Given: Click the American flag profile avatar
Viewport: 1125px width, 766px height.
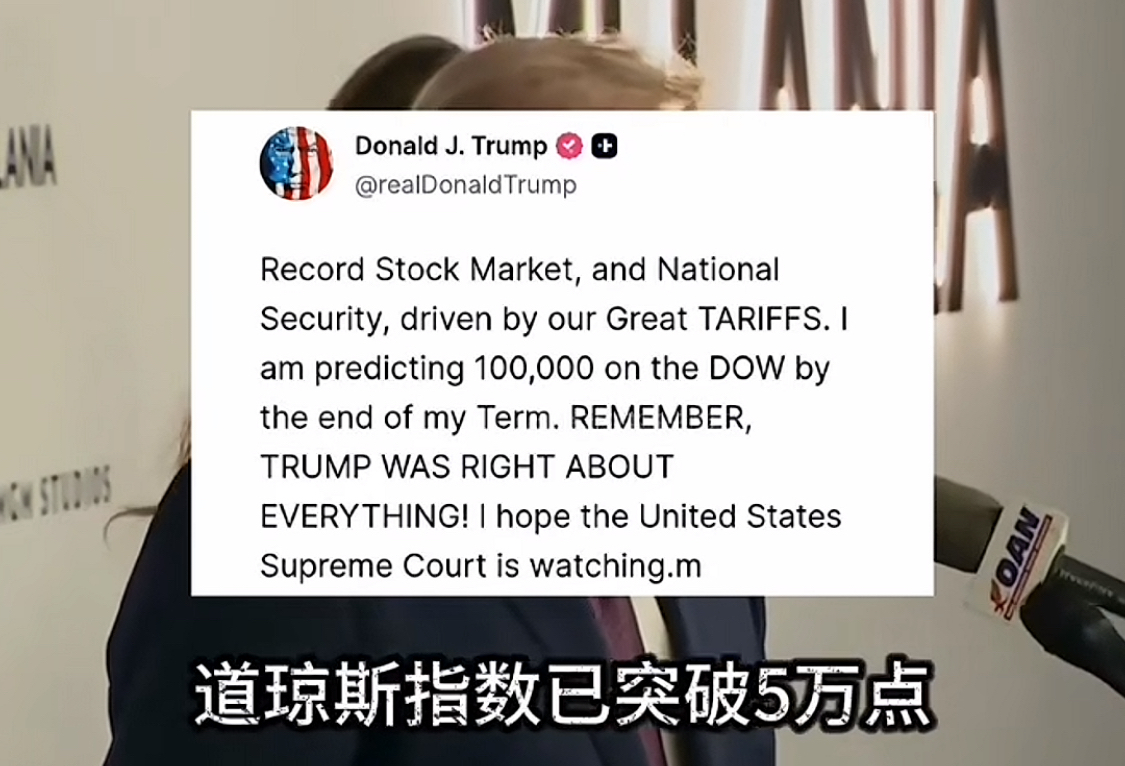Looking at the screenshot, I should pos(296,164).
